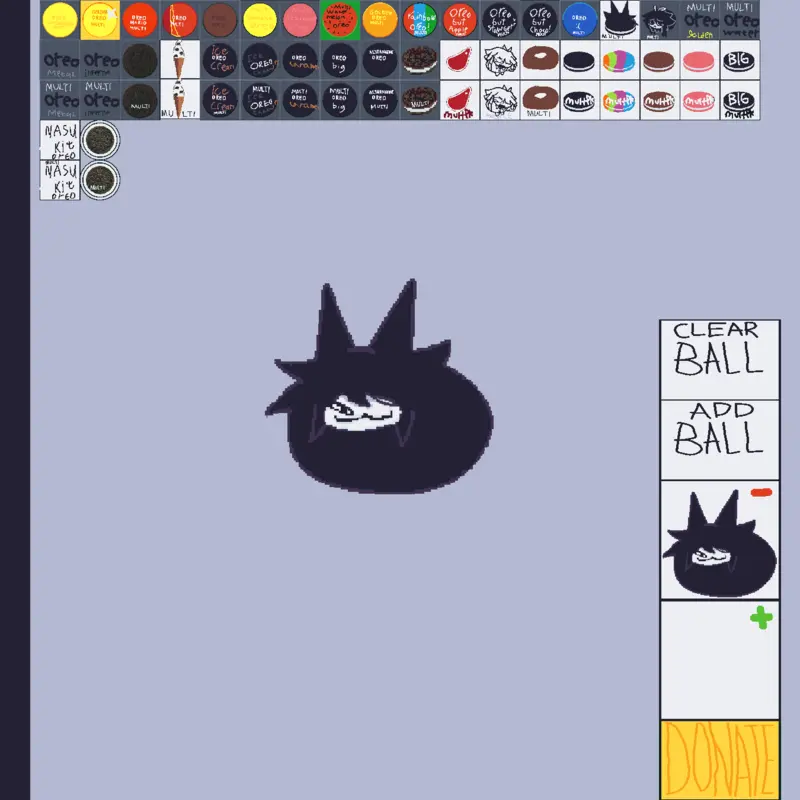
Task: Select the red 'Oreo but Apple' ball
Action: (460, 20)
